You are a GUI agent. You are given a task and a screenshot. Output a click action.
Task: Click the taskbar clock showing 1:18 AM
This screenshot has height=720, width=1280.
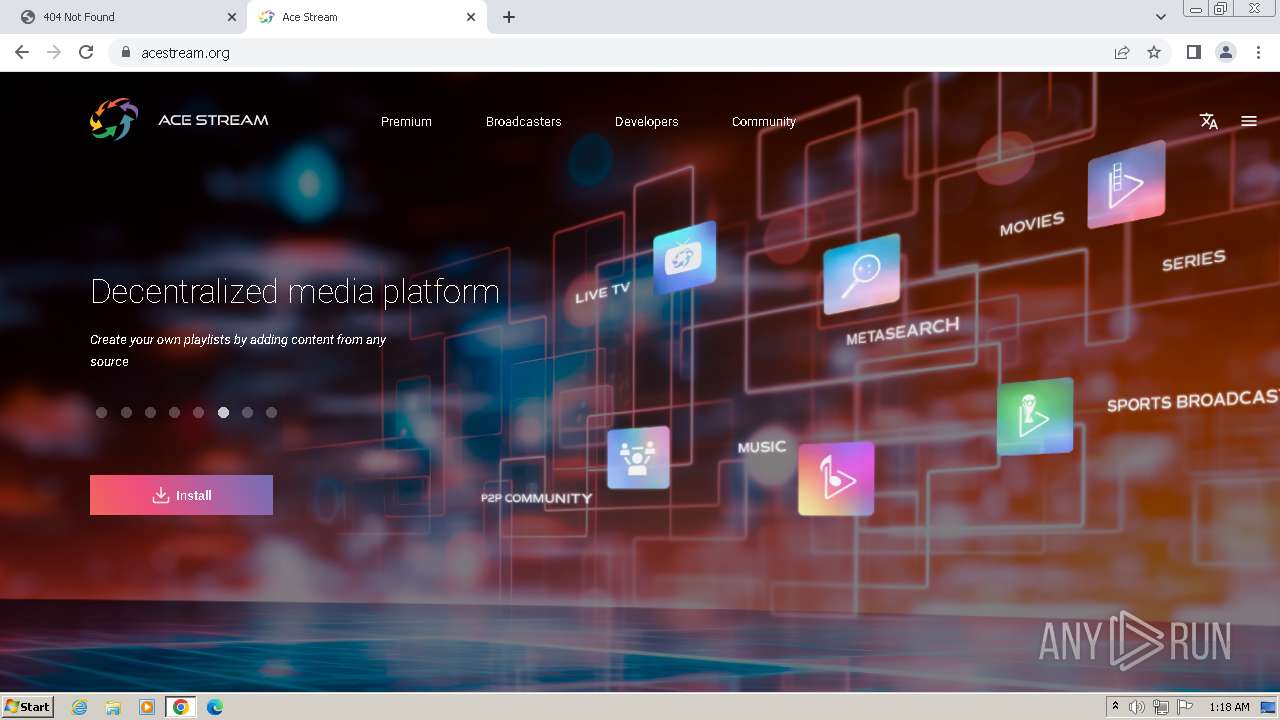[1229, 707]
